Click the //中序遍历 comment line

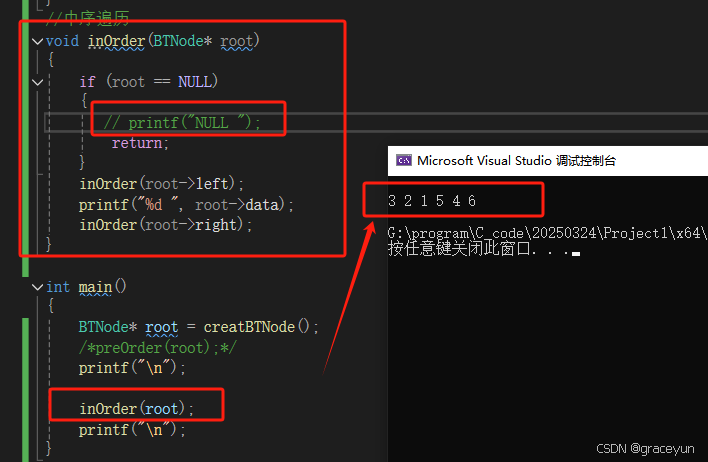point(88,18)
